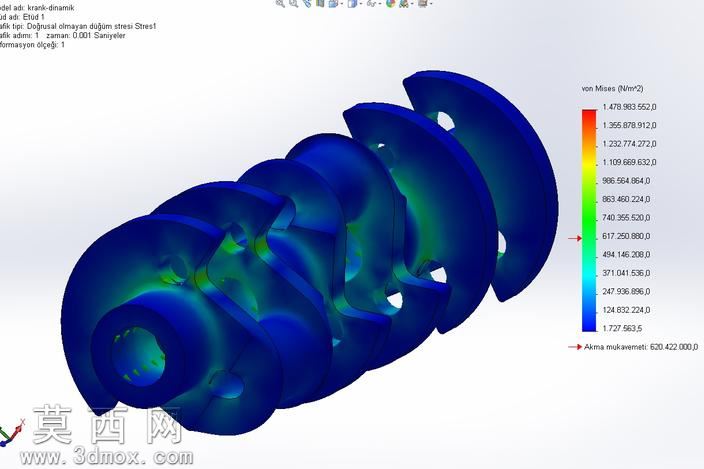Click the Edit Appearance color ball icon

click(x=391, y=3)
